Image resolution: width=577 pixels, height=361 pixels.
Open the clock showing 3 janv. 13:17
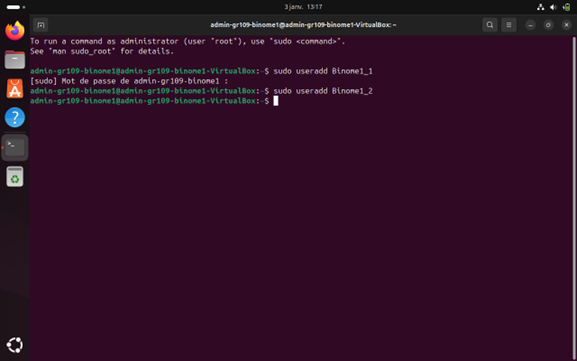click(303, 7)
